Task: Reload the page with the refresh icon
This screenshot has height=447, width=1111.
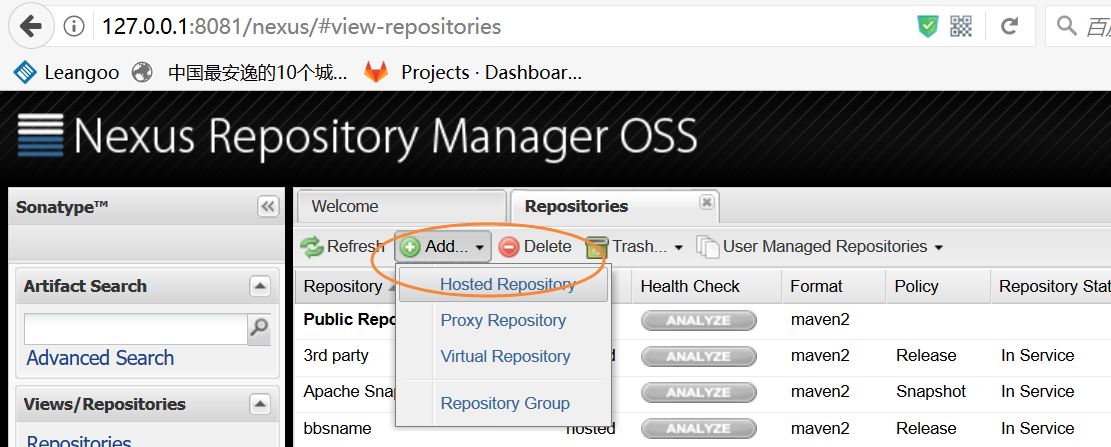Action: (1010, 27)
